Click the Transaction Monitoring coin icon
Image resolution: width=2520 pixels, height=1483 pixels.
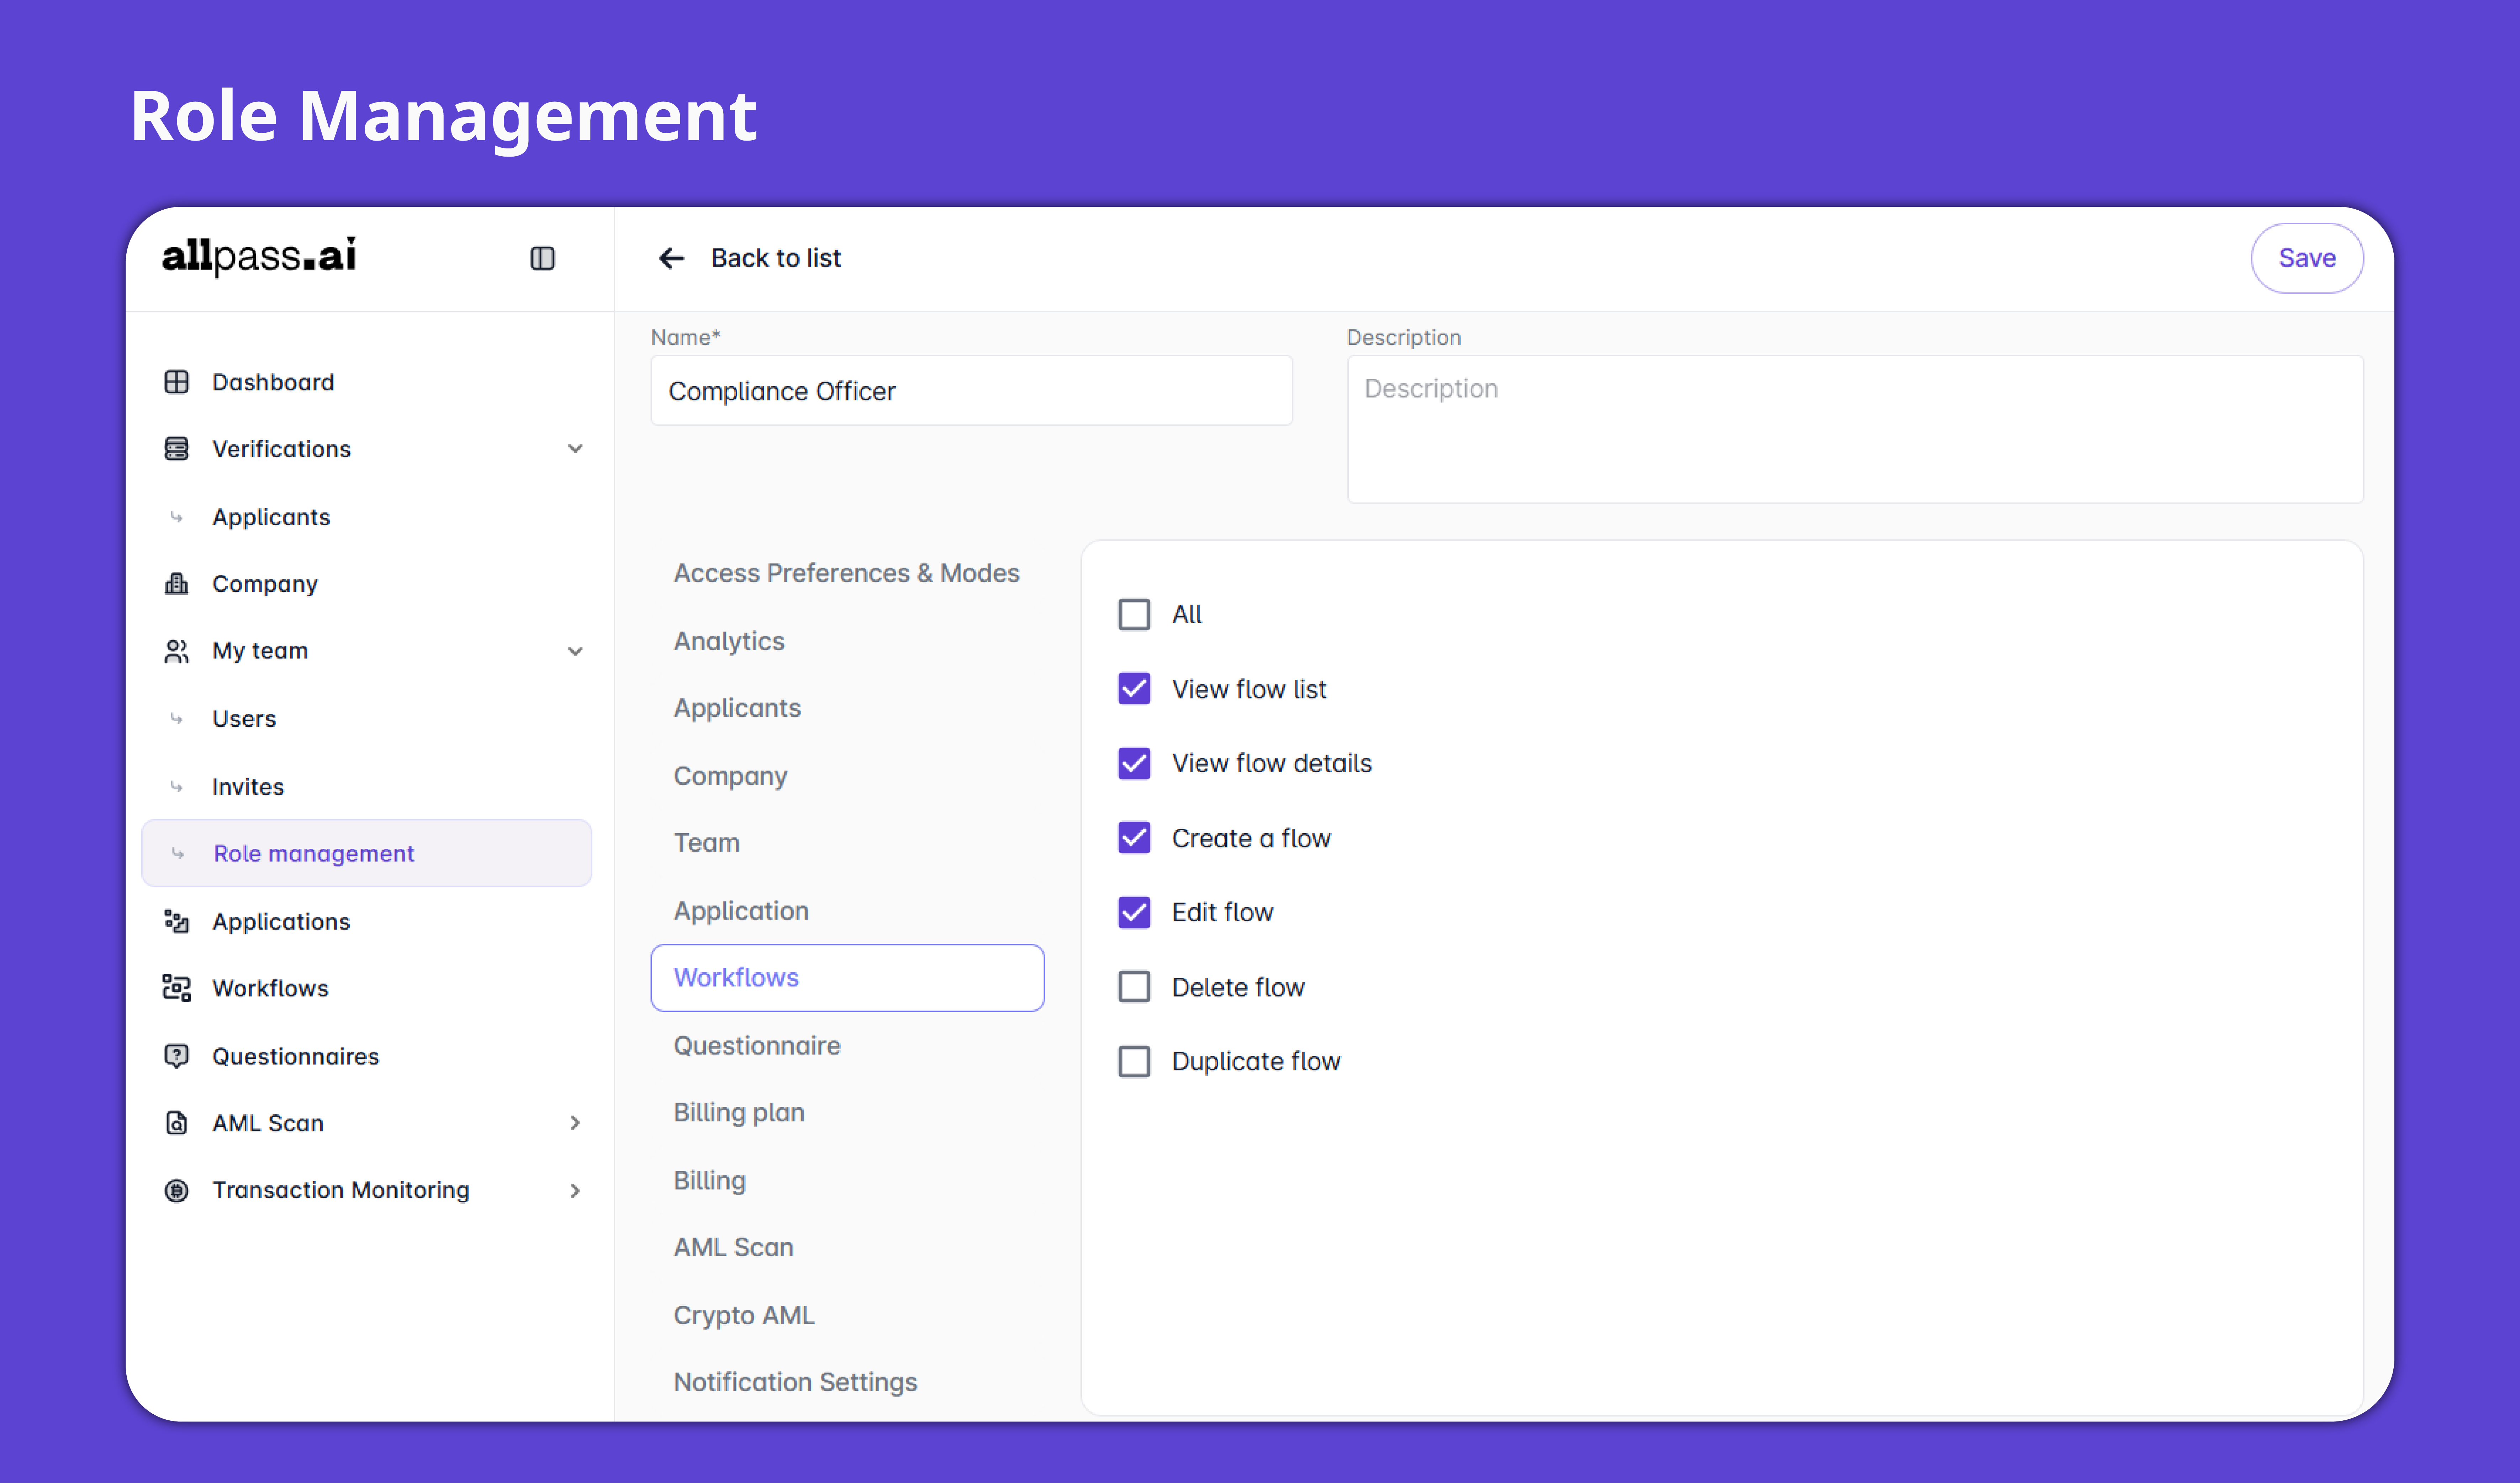(177, 1190)
